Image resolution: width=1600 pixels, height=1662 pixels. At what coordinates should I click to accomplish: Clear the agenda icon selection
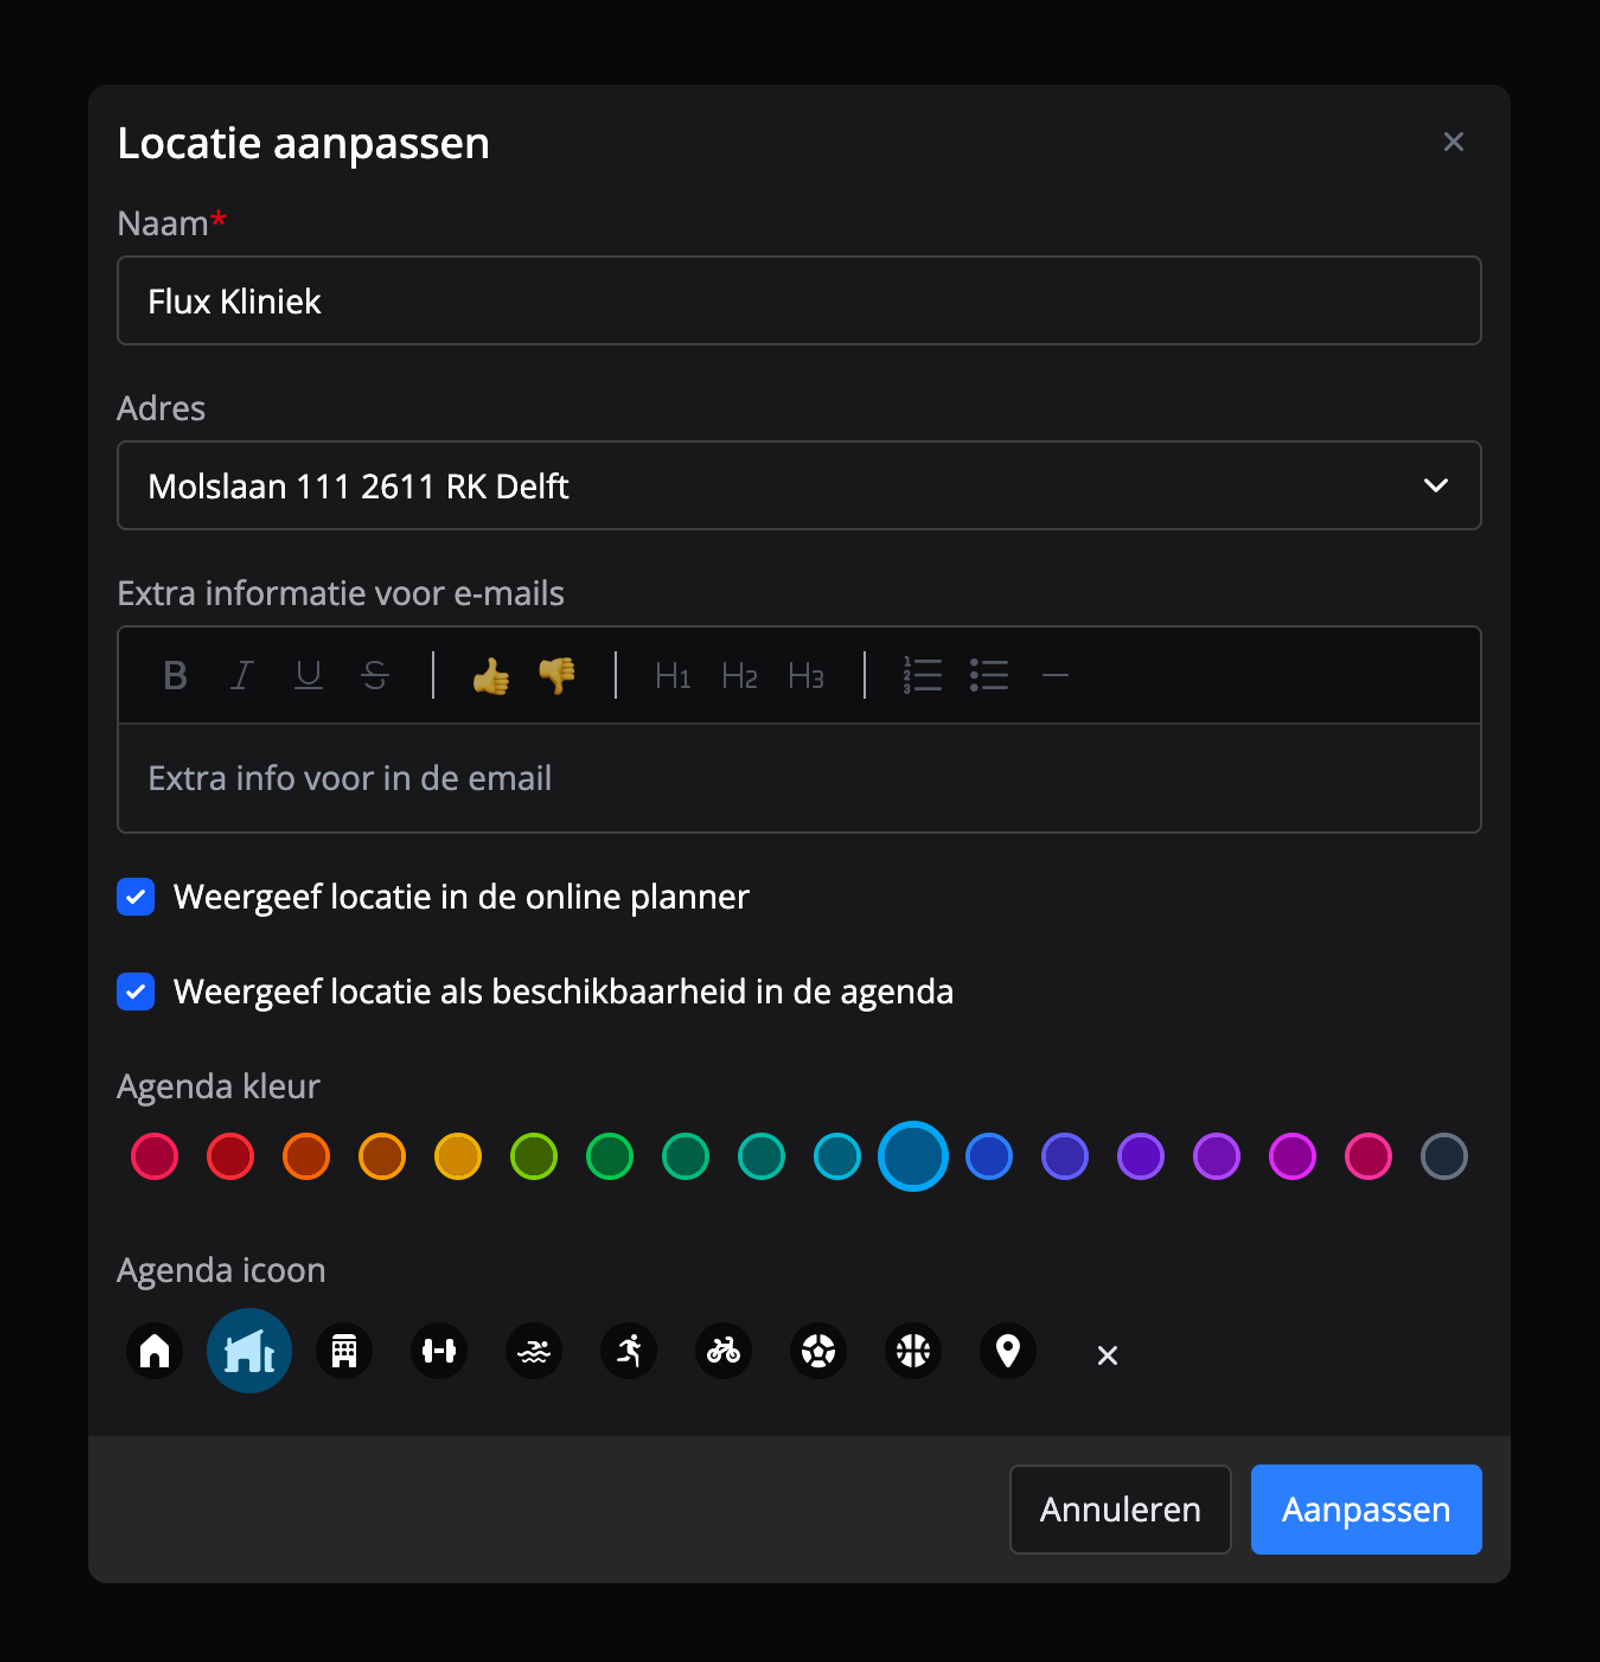click(x=1107, y=1355)
